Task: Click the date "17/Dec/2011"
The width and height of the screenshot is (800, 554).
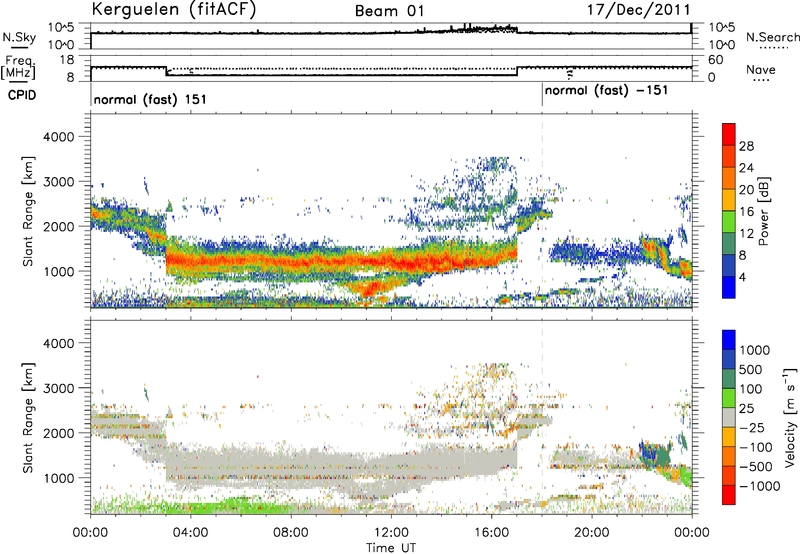Action: [x=638, y=9]
